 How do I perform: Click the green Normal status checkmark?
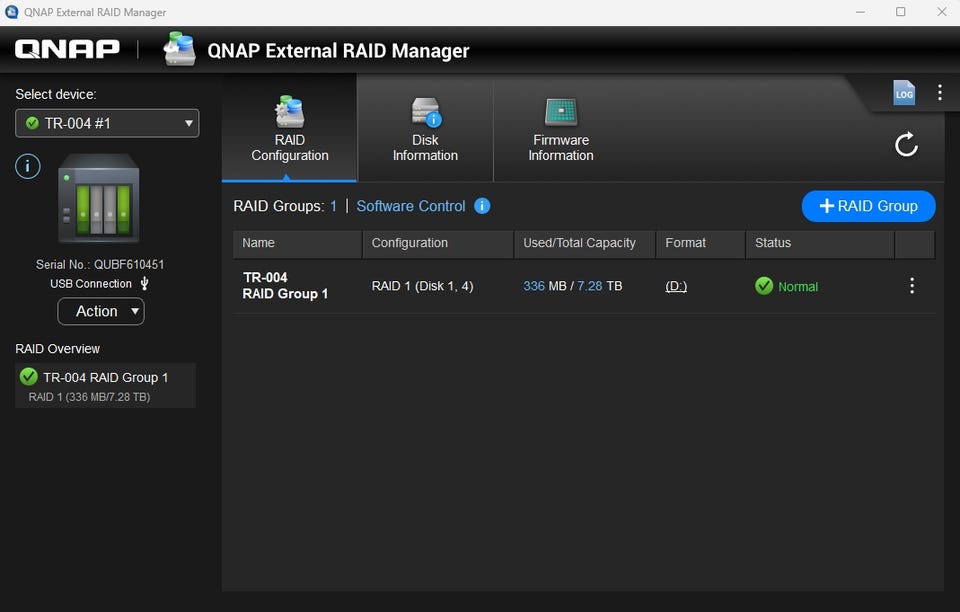pos(764,286)
